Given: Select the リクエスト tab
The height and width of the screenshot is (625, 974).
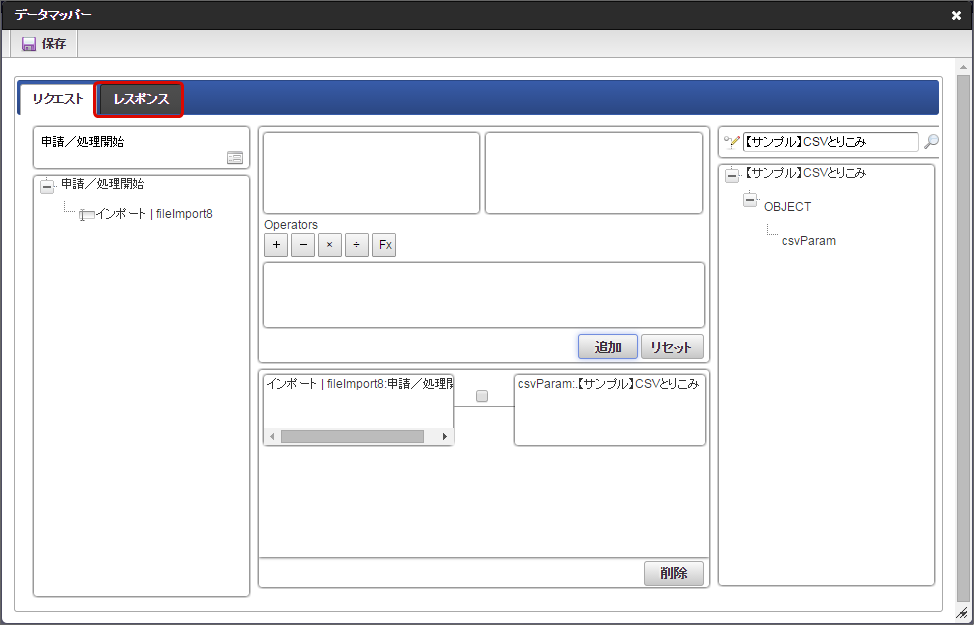Looking at the screenshot, I should coord(58,99).
